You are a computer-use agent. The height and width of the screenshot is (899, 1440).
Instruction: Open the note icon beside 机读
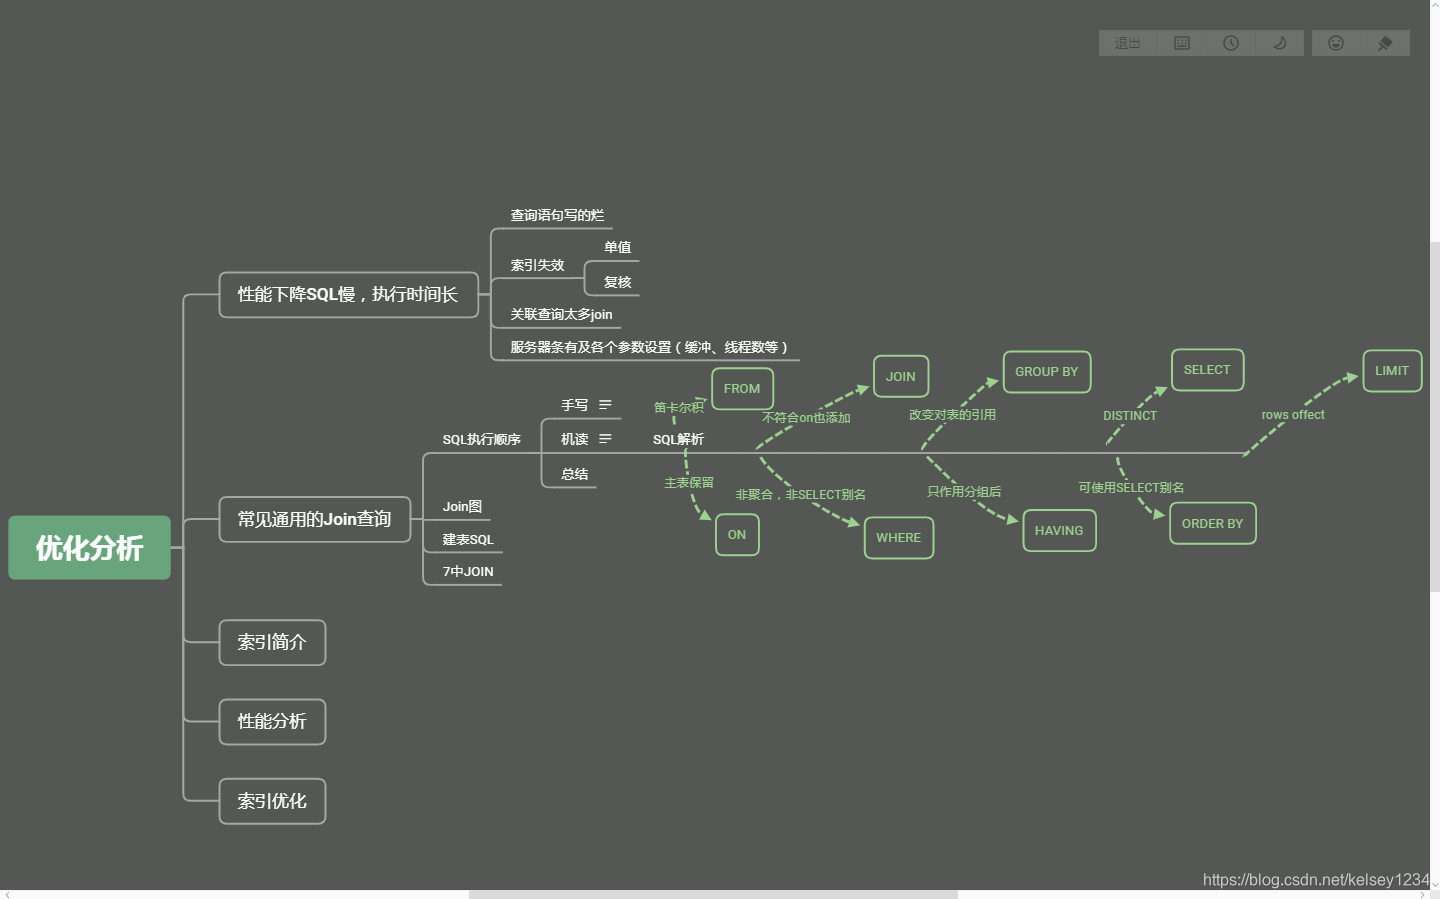[x=605, y=439]
